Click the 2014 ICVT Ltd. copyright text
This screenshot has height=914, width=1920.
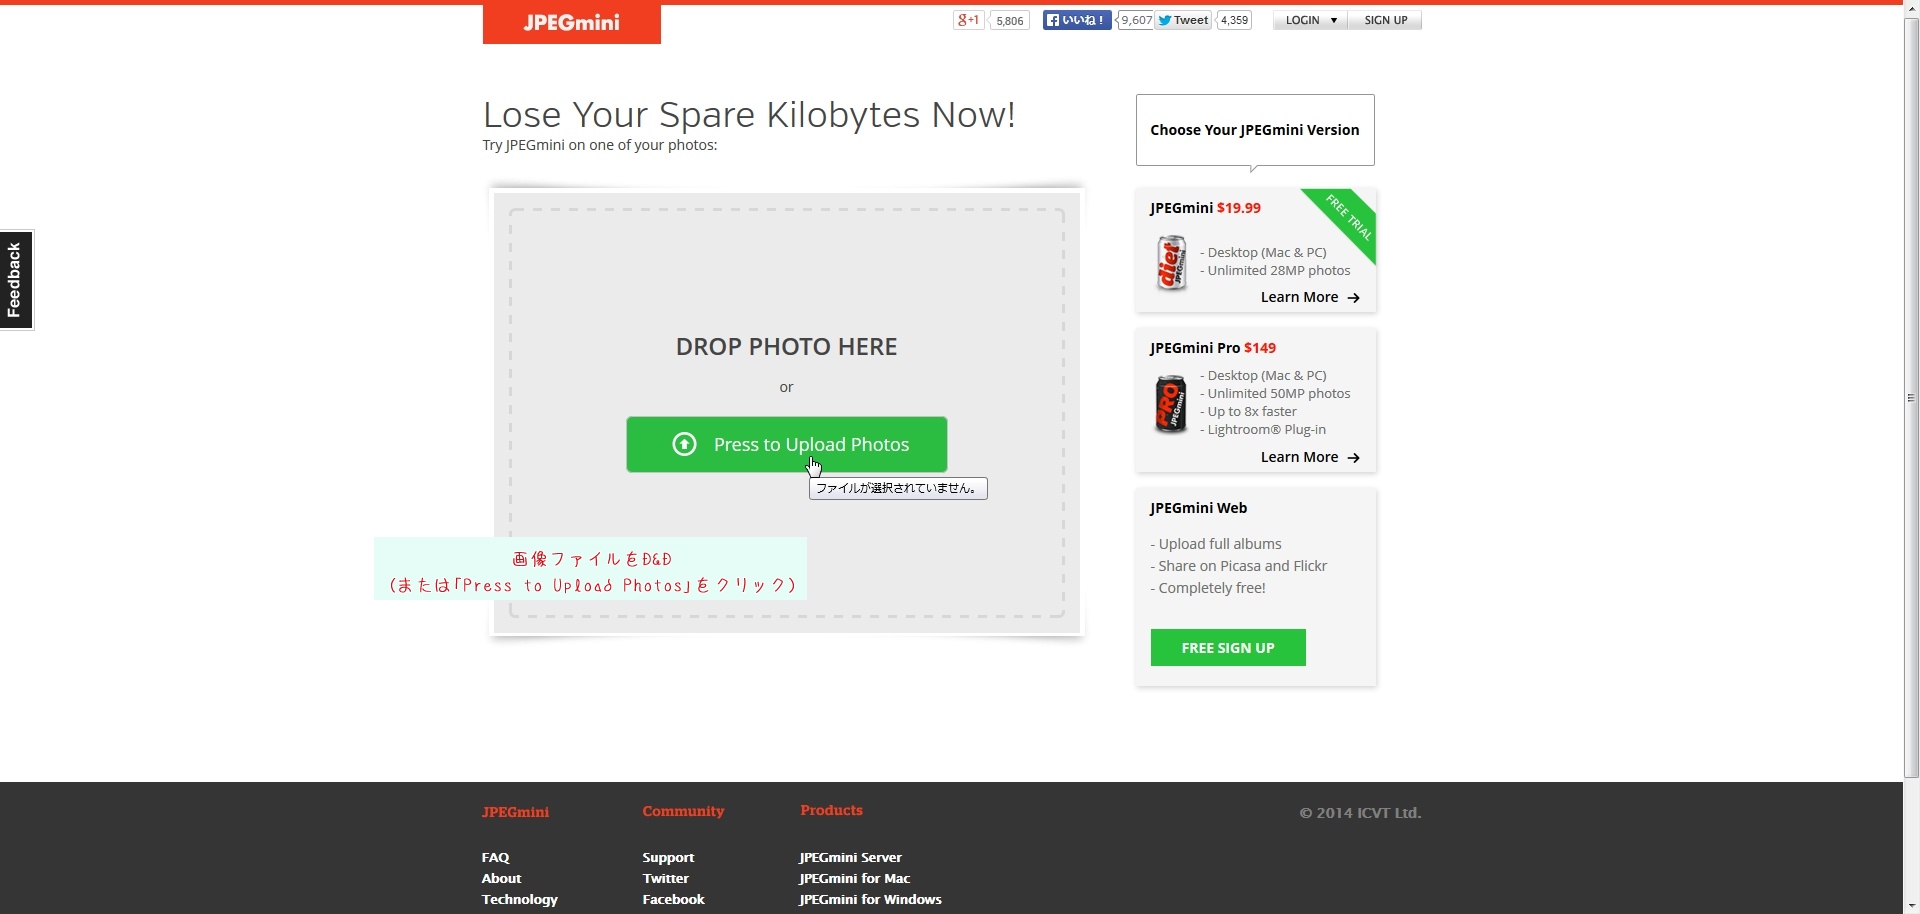coord(1360,813)
